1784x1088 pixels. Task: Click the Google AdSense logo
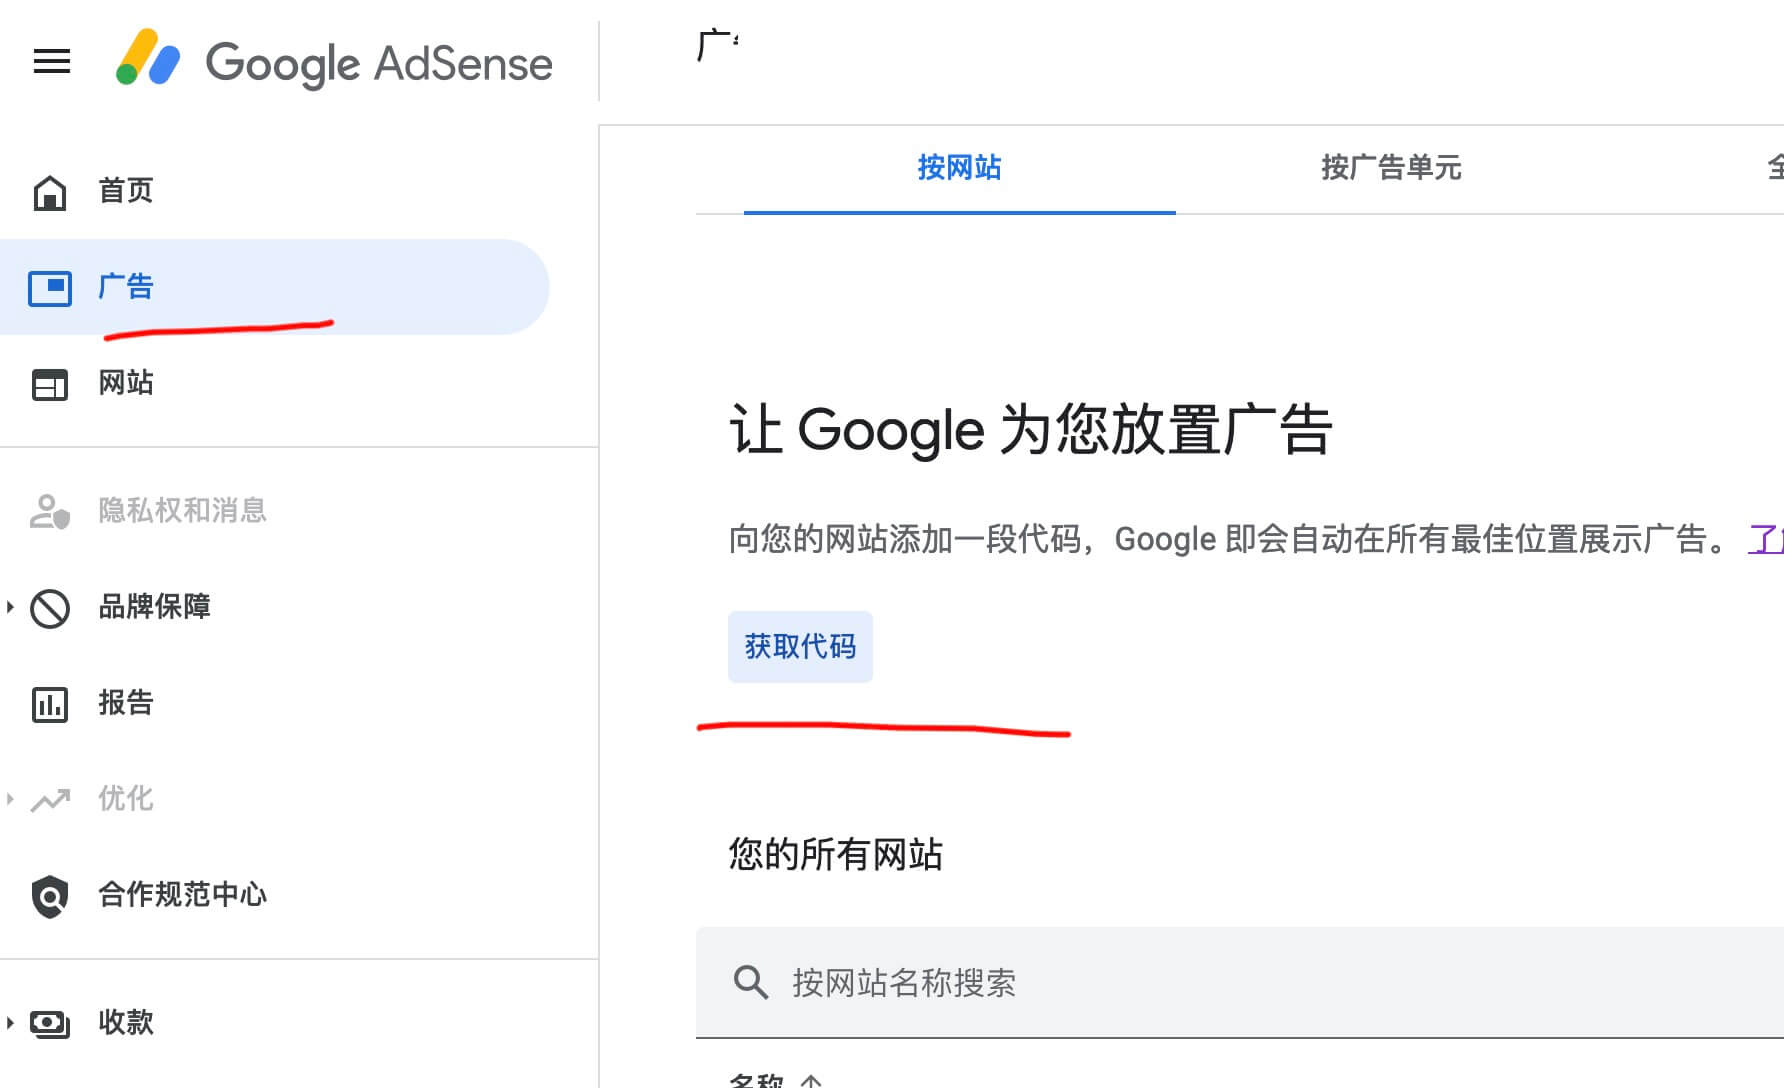(334, 62)
